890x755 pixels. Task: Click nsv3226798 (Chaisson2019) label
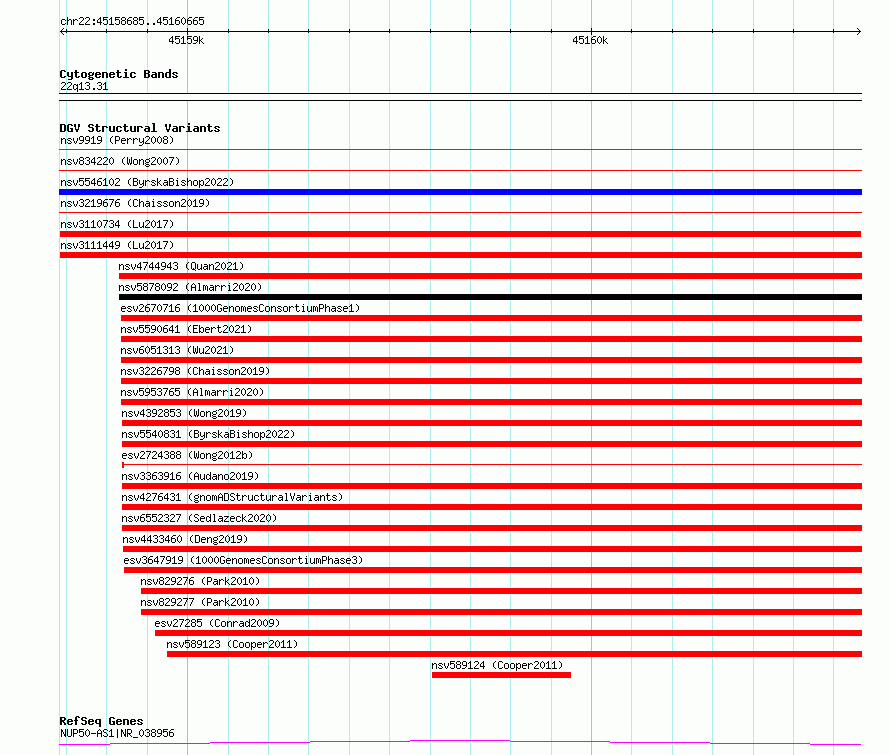point(195,371)
